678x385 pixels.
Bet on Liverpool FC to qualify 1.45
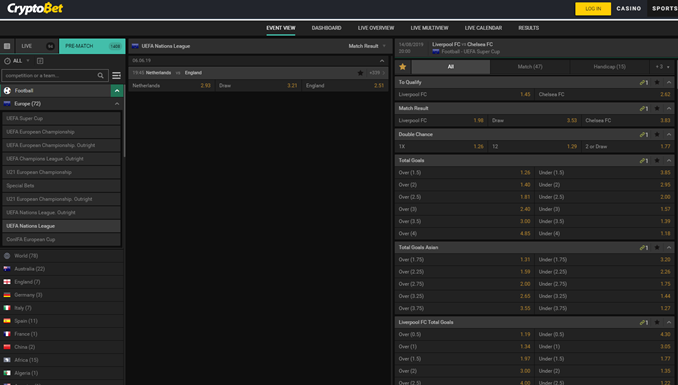point(464,94)
